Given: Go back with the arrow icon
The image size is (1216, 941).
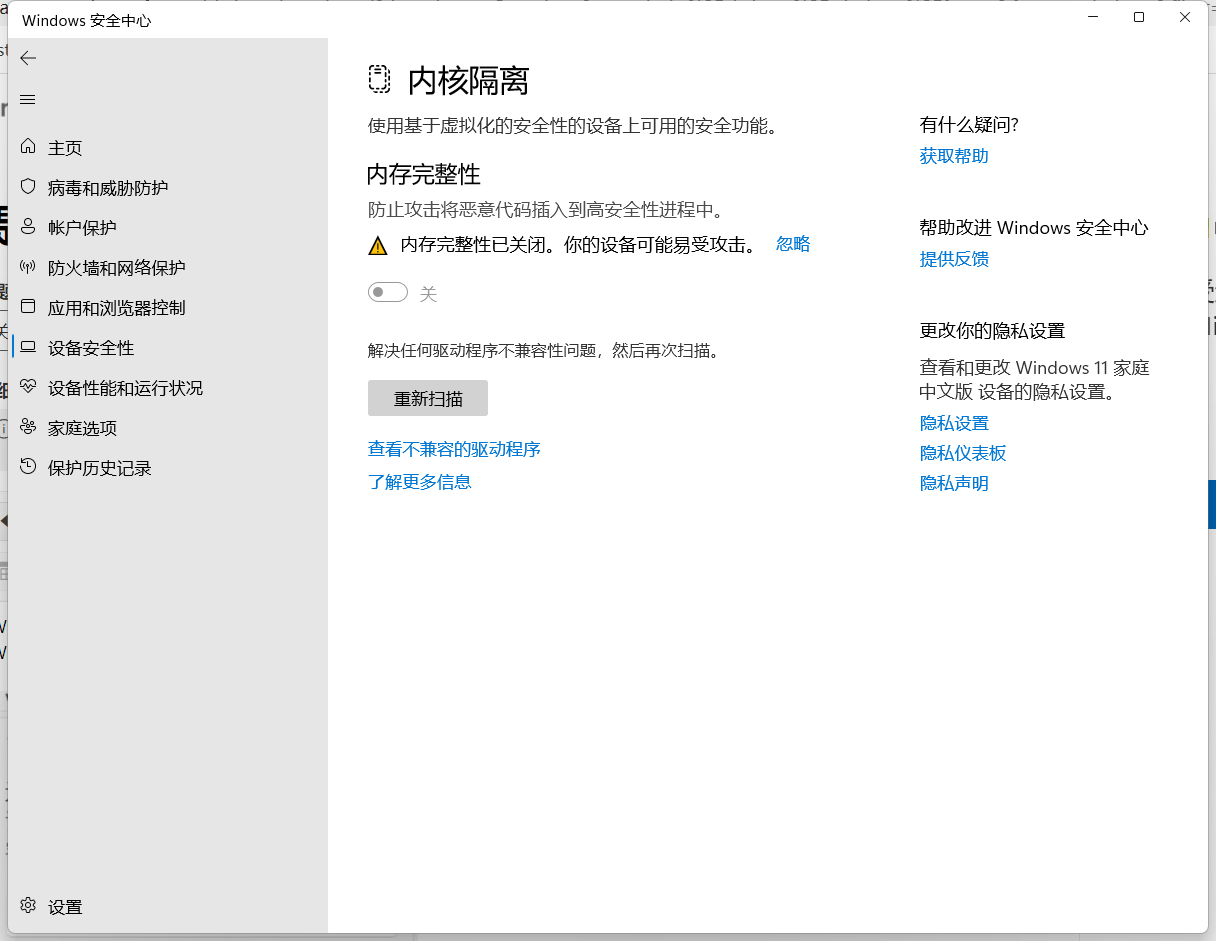Looking at the screenshot, I should point(28,58).
